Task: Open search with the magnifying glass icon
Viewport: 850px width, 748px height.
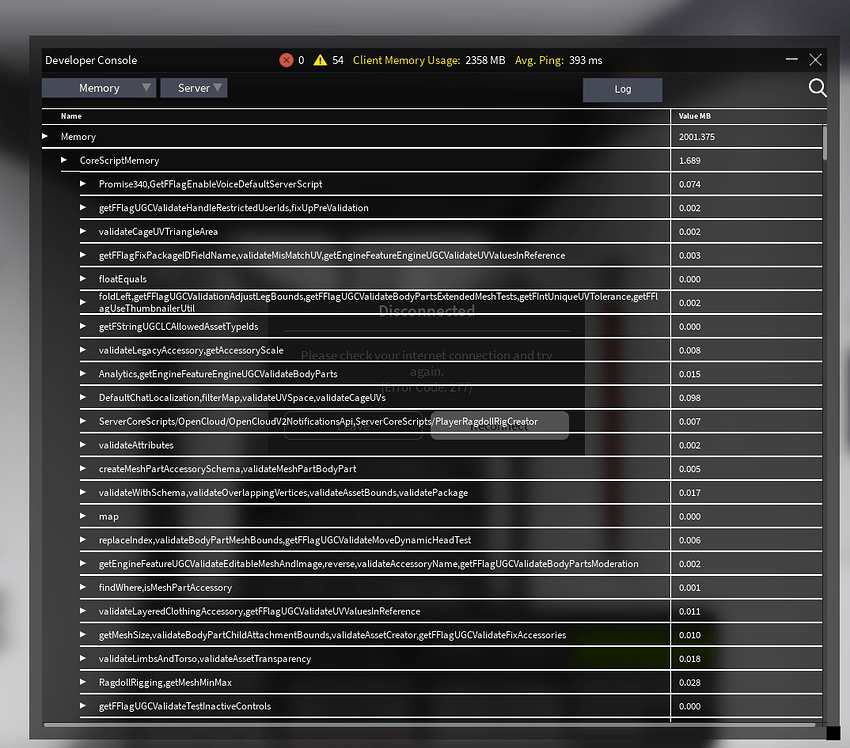Action: [817, 88]
